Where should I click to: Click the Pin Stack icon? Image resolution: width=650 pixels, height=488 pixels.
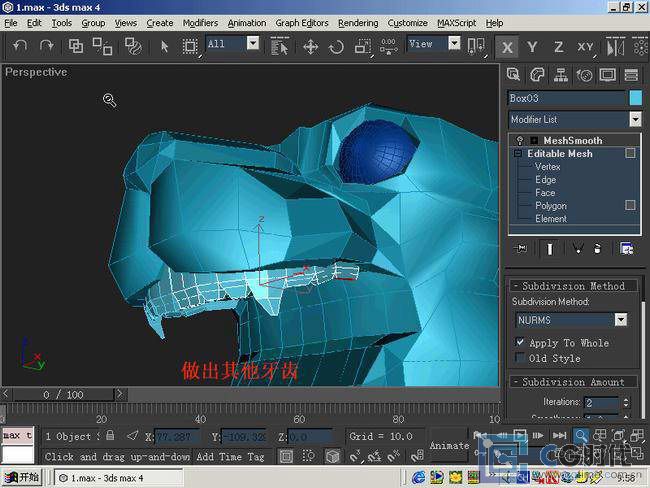pos(521,248)
